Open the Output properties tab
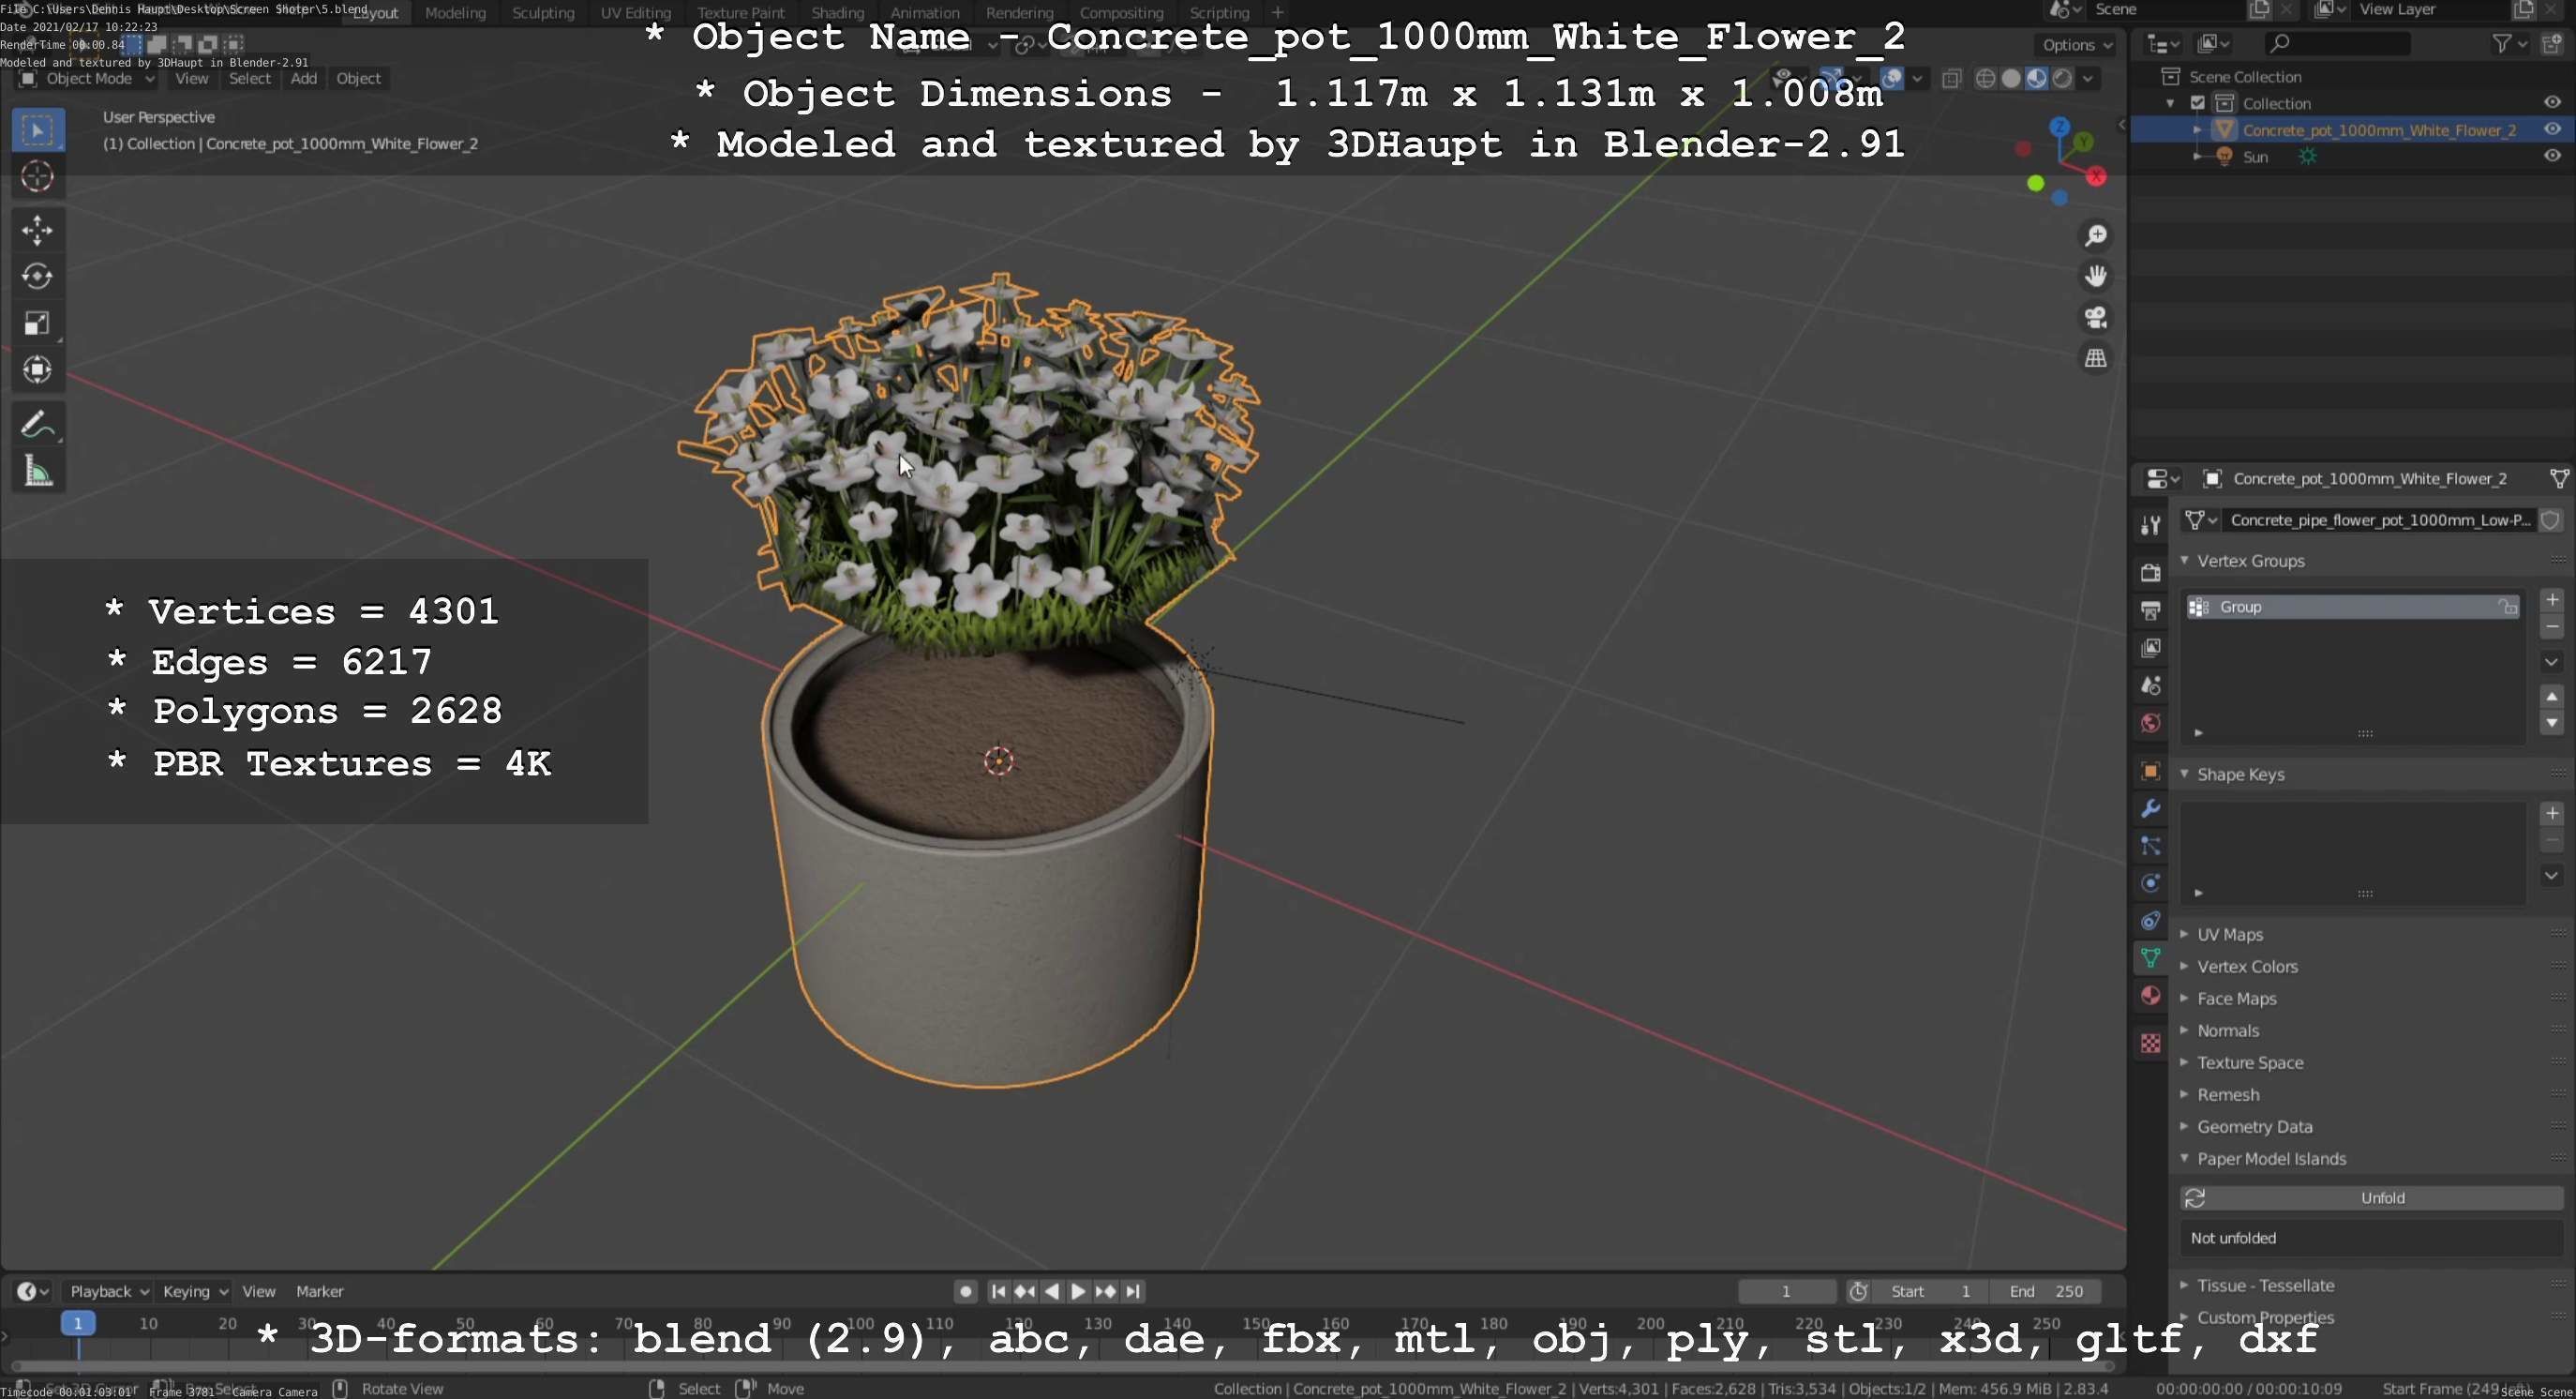The image size is (2576, 1399). coord(2150,610)
